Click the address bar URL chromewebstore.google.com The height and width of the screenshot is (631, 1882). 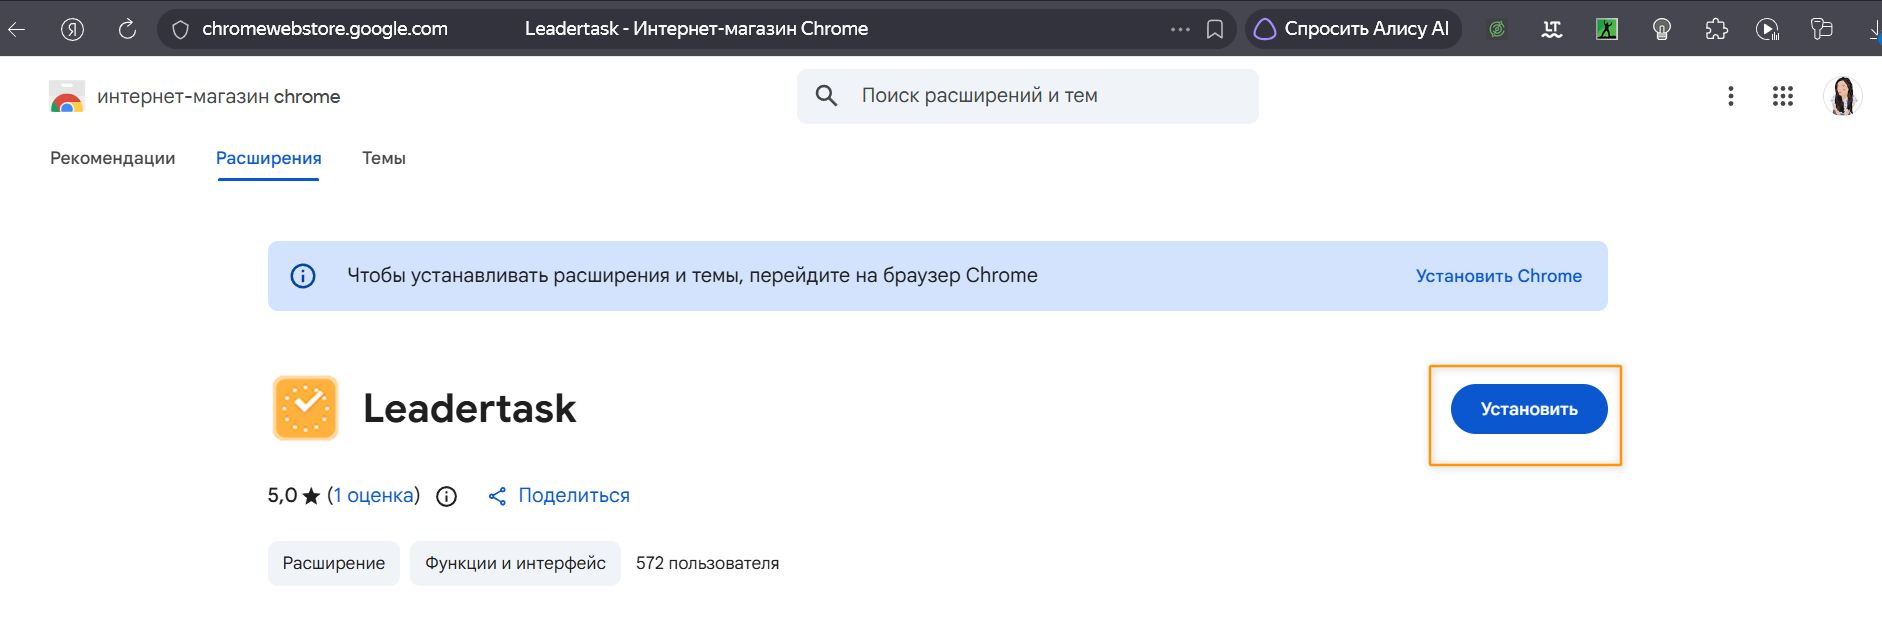click(325, 29)
